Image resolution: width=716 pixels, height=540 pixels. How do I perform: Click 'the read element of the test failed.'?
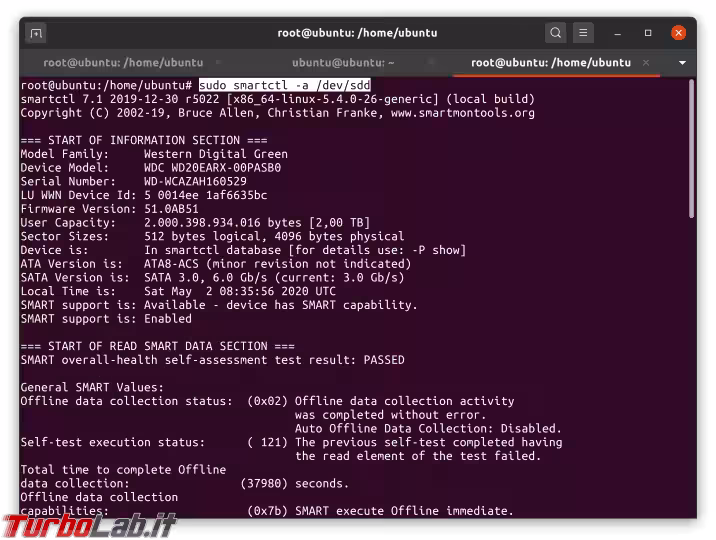pyautogui.click(x=418, y=456)
